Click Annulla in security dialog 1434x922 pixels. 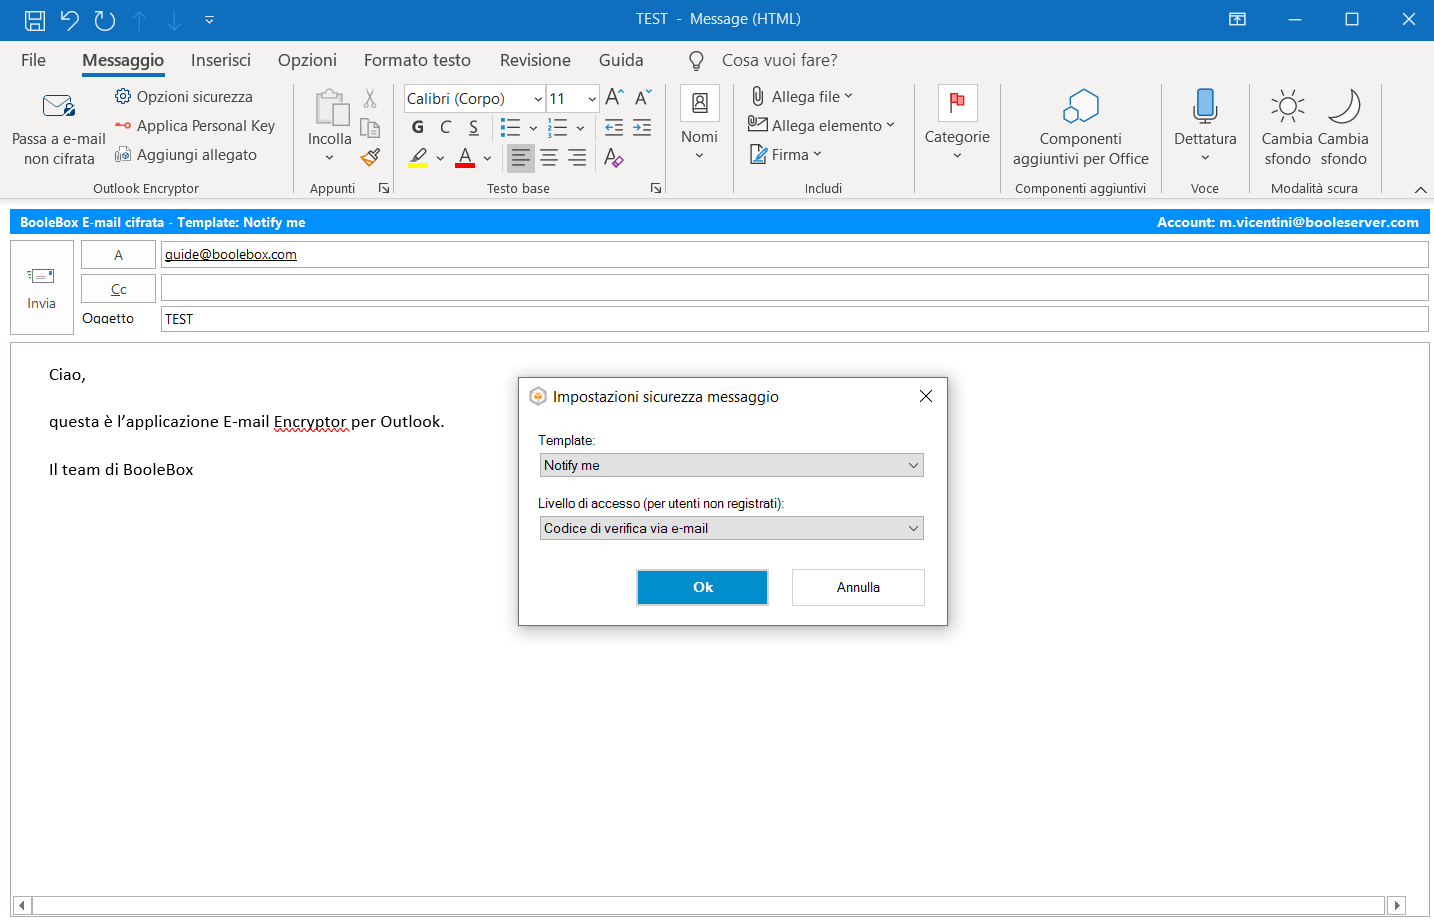(858, 587)
